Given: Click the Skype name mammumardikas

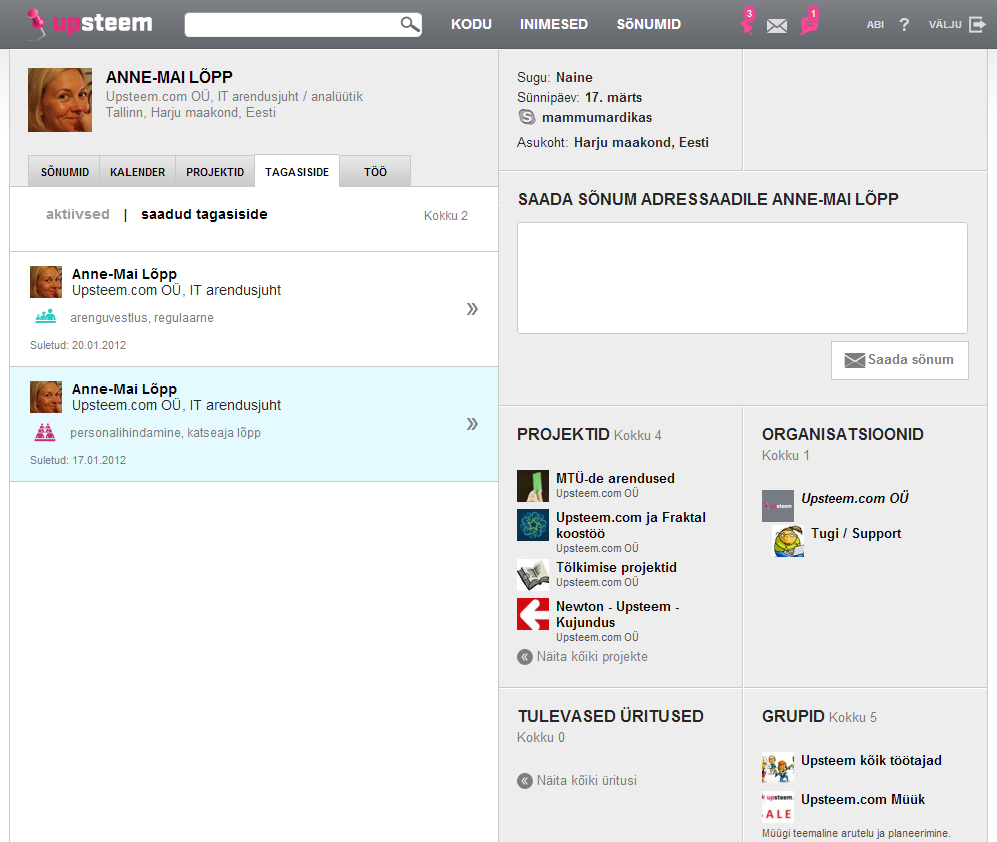Looking at the screenshot, I should coord(596,118).
